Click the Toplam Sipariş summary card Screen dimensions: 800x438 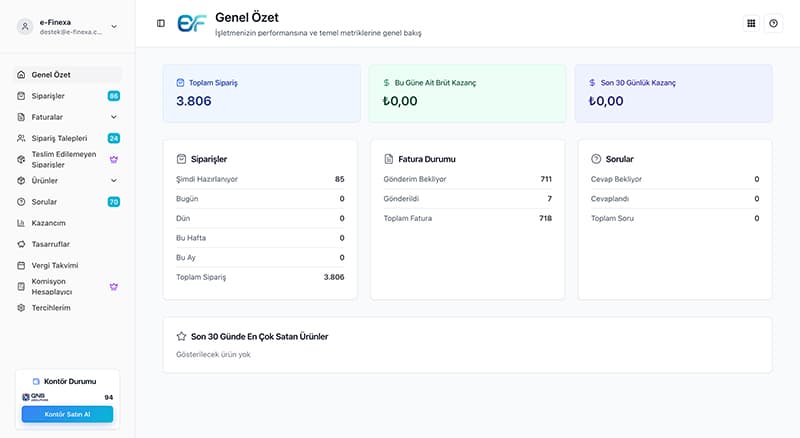(262, 93)
